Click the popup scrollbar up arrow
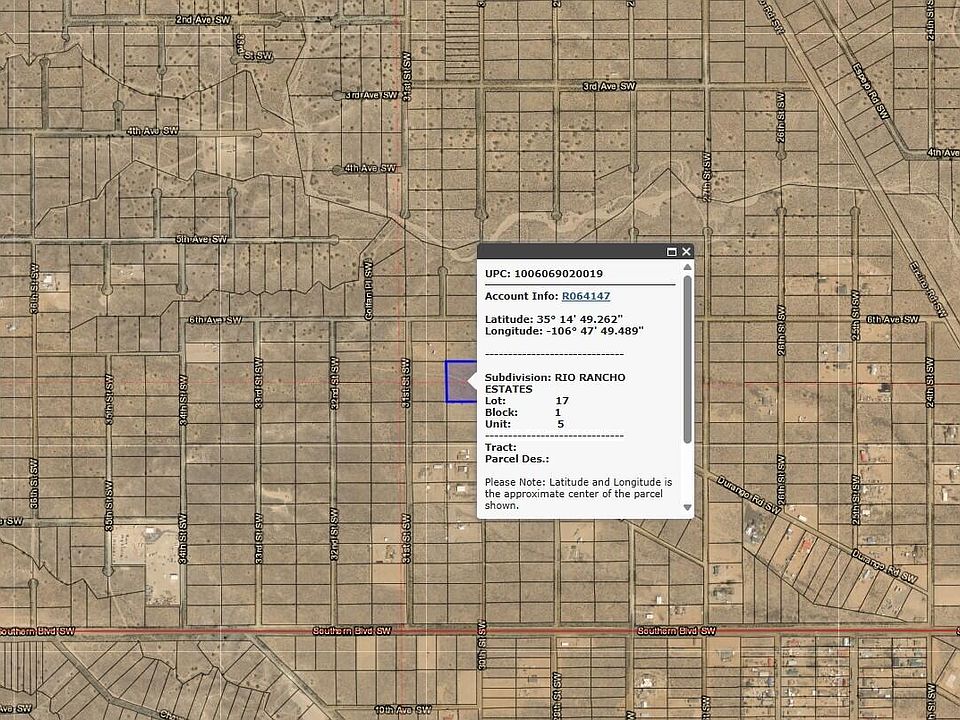 tap(687, 270)
